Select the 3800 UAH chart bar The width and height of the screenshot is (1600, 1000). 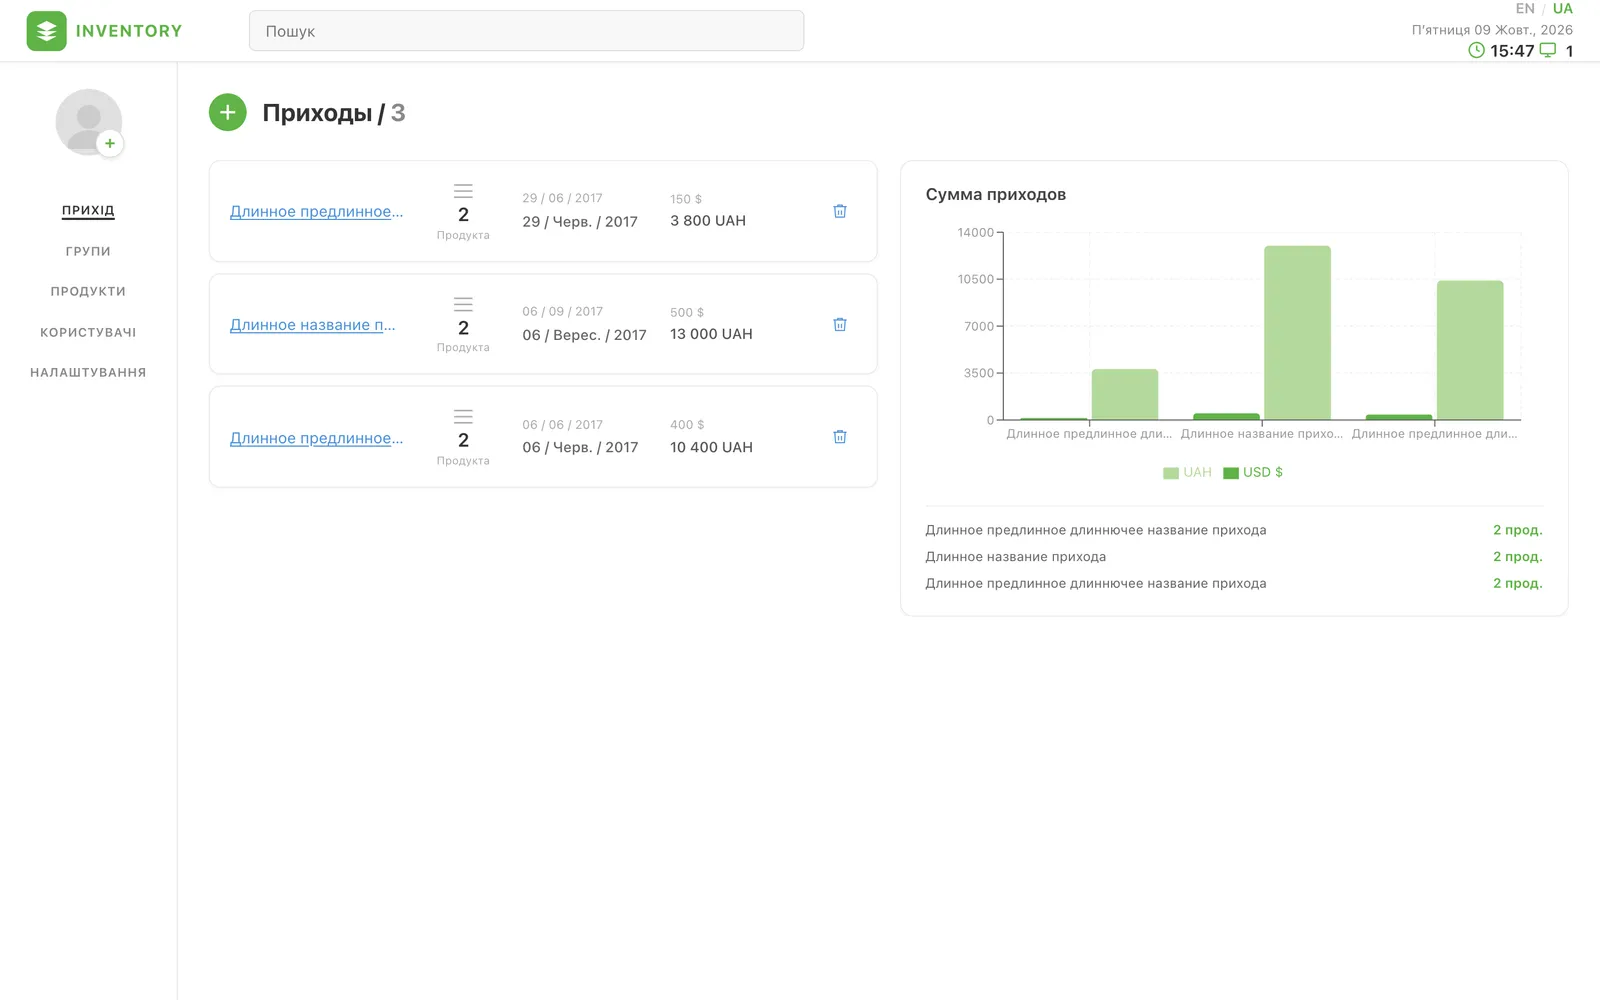(1125, 395)
